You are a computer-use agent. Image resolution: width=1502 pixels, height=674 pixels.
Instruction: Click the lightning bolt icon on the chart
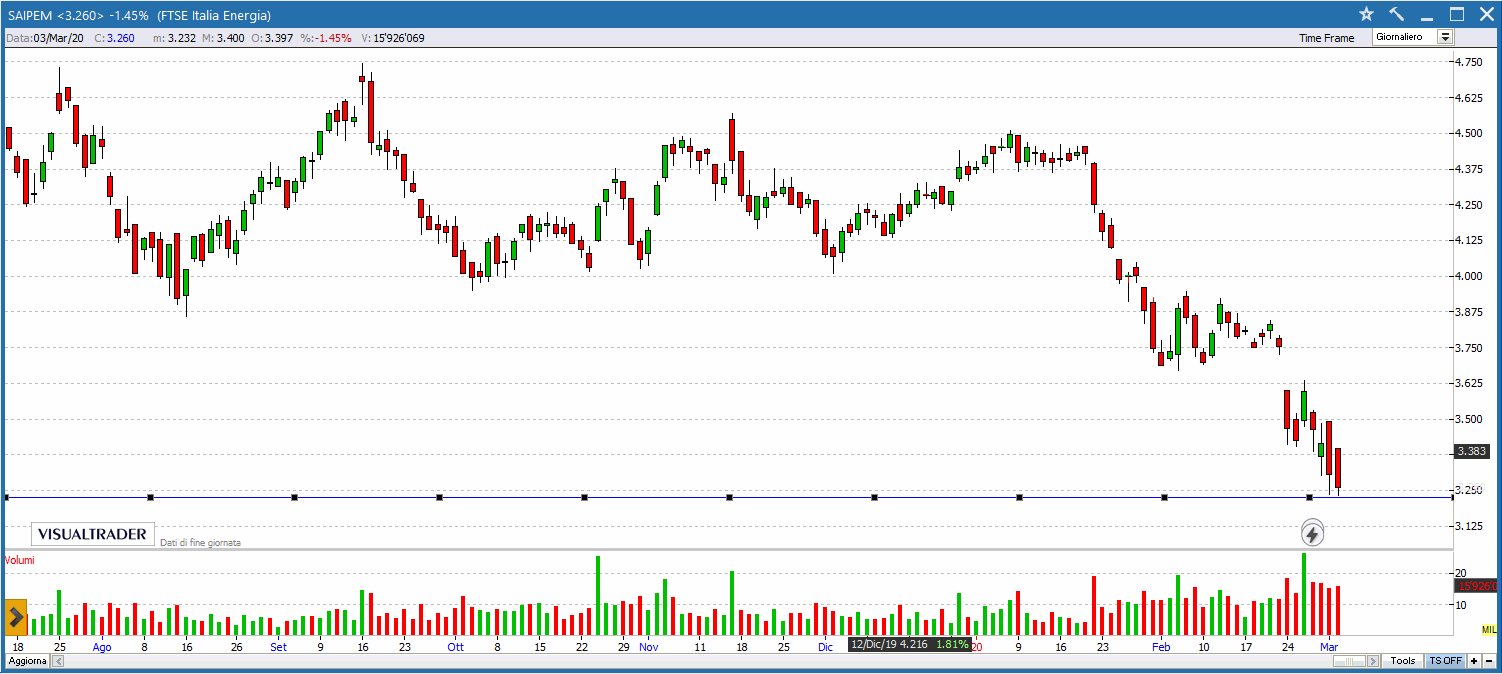[1313, 533]
